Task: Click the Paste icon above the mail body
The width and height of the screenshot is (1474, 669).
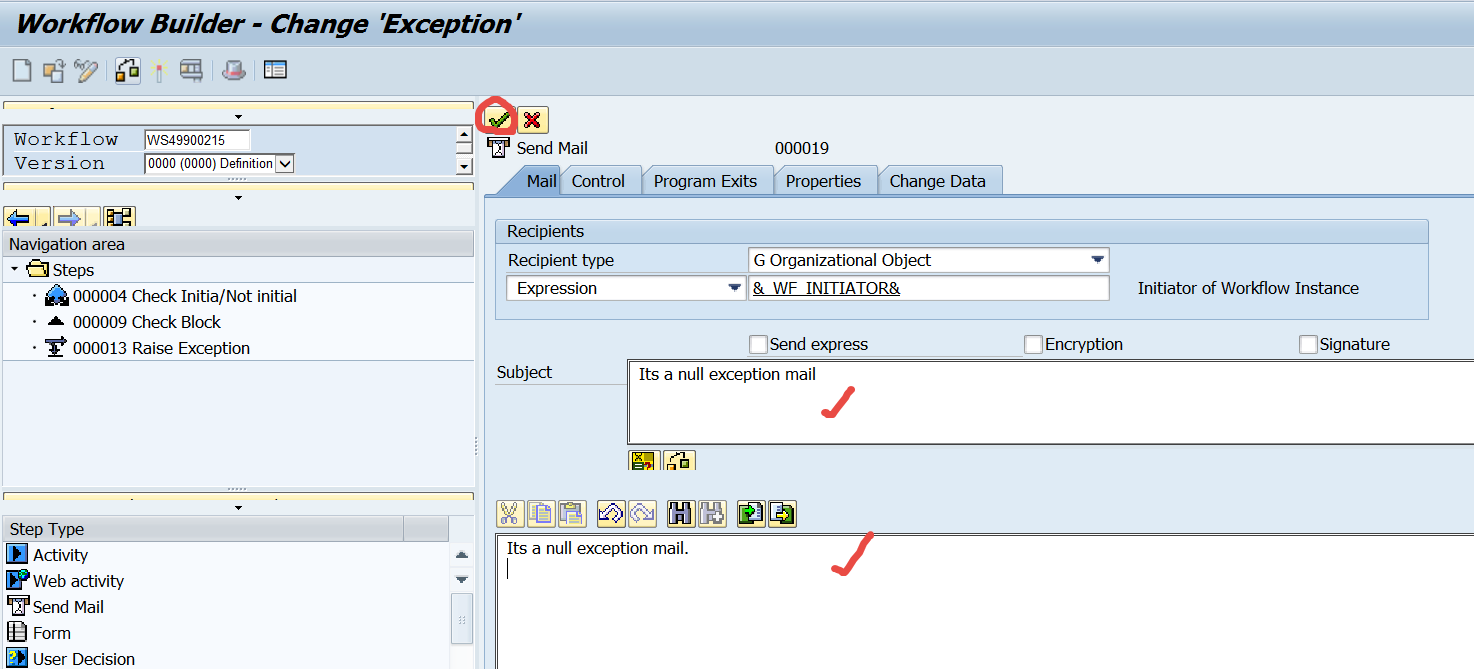Action: coord(571,513)
